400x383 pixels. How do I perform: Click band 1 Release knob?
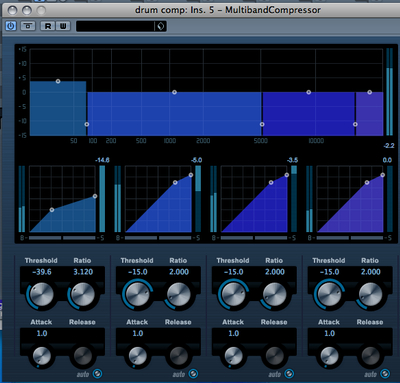pyautogui.click(x=83, y=356)
